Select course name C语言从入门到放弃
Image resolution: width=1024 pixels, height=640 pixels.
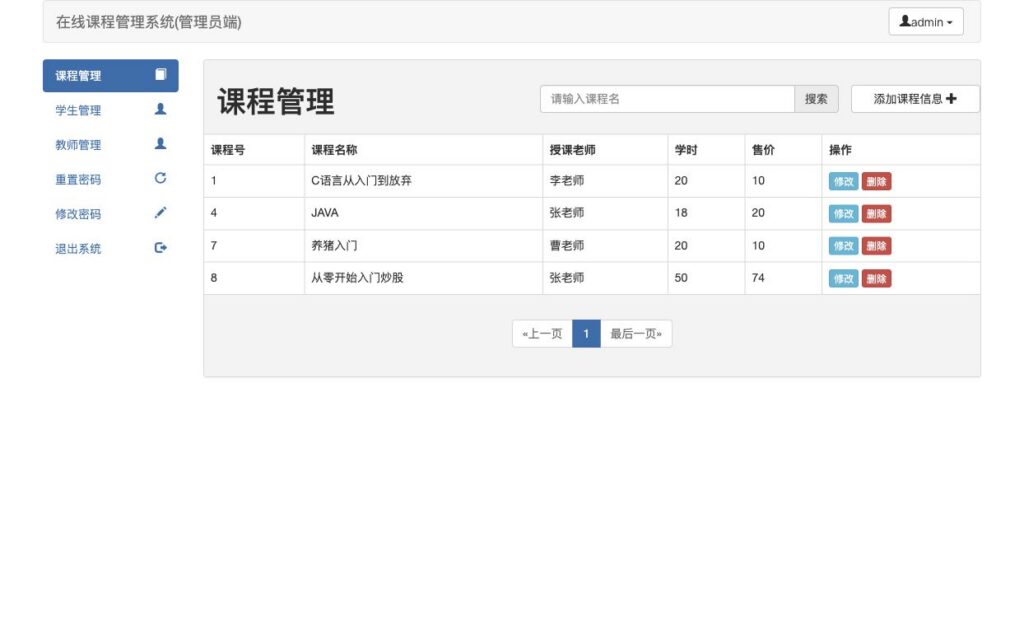point(361,181)
